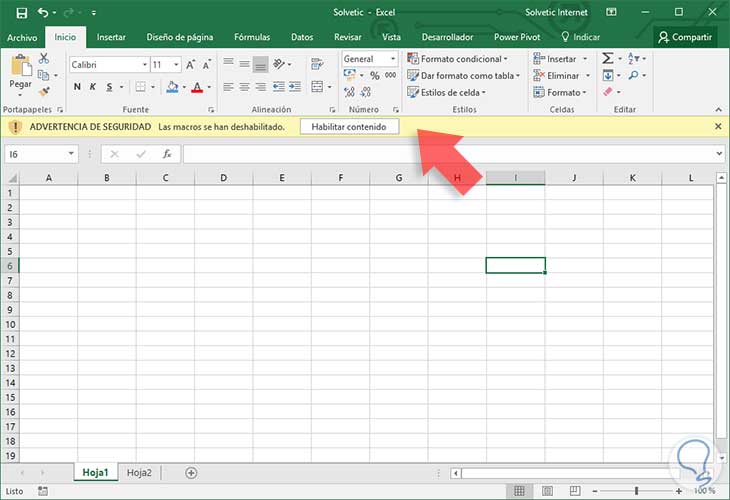Screen dimensions: 730x500
Task: Click the decrease decimal icon
Action: [365, 92]
